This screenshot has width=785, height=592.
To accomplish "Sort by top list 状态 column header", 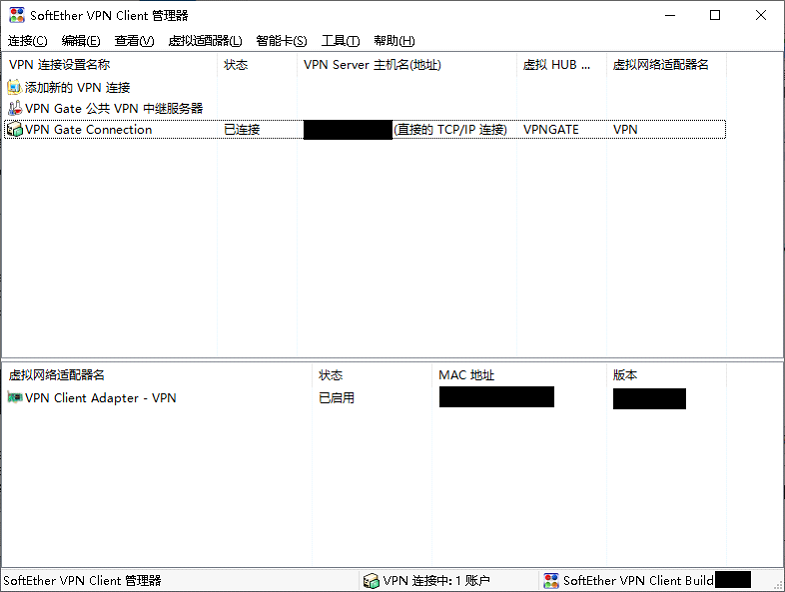I will point(257,65).
